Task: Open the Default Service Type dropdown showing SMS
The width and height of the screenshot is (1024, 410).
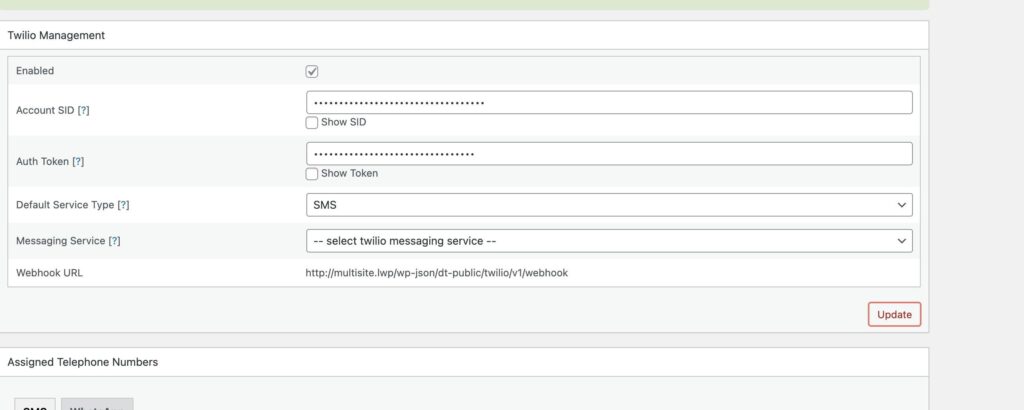Action: 608,205
